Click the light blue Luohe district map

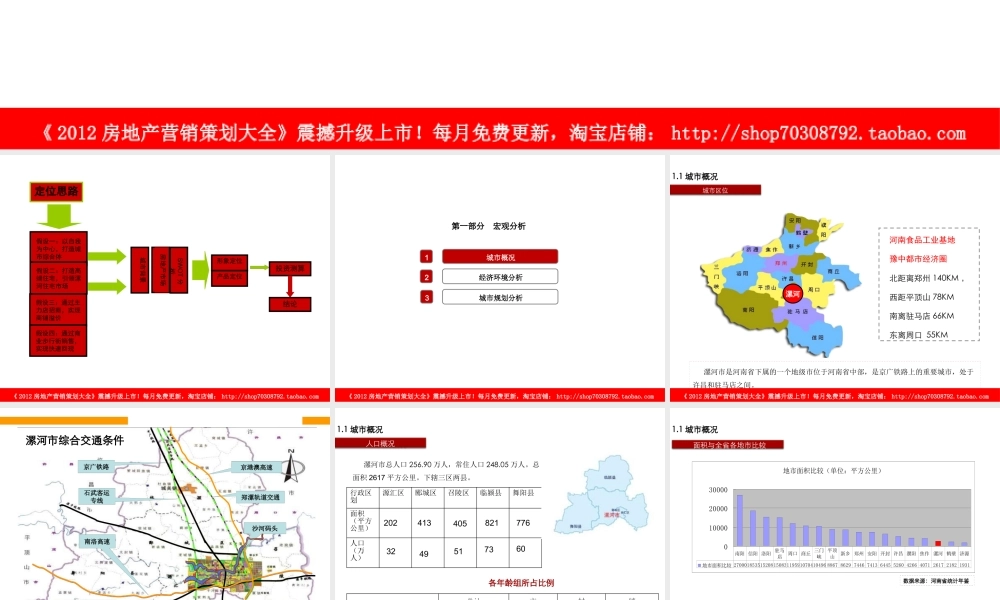601,495
